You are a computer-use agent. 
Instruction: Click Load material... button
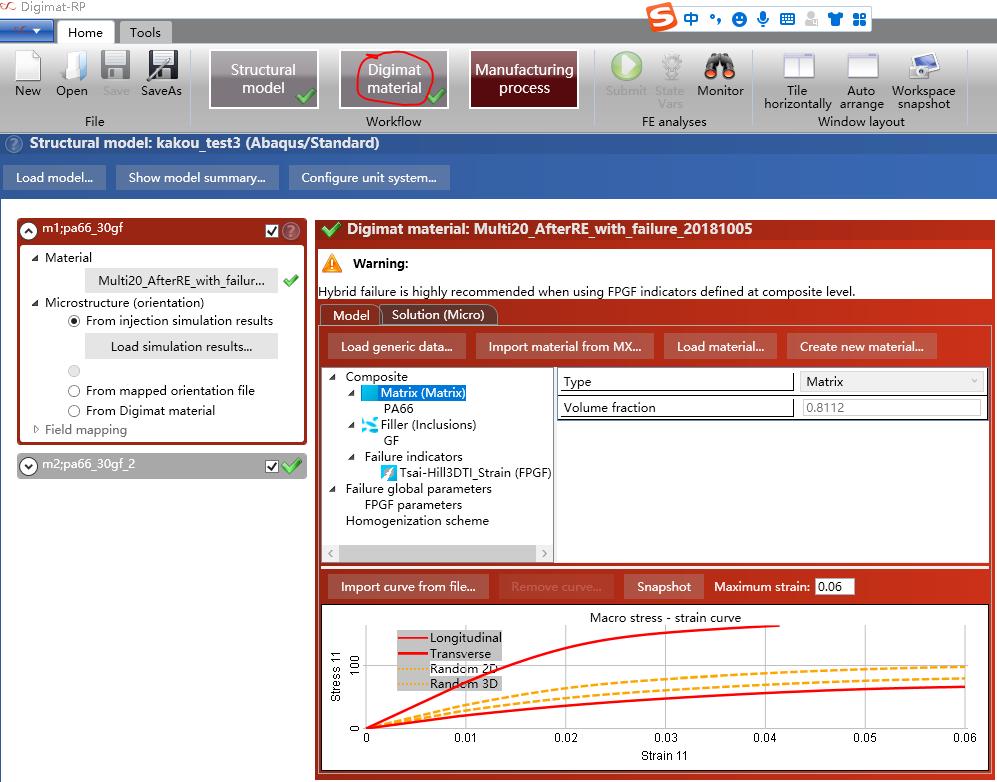pyautogui.click(x=720, y=347)
